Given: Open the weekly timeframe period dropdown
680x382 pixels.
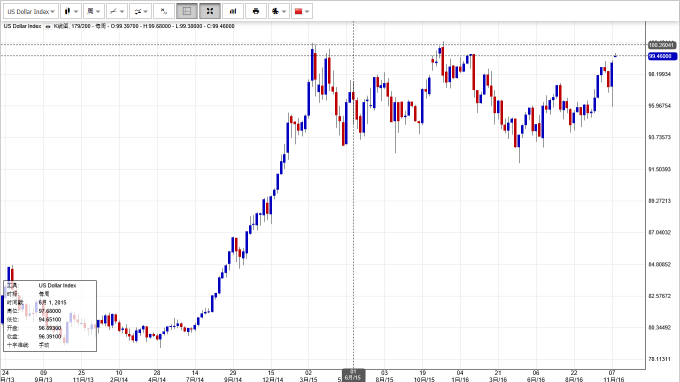Looking at the screenshot, I should 94,11.
